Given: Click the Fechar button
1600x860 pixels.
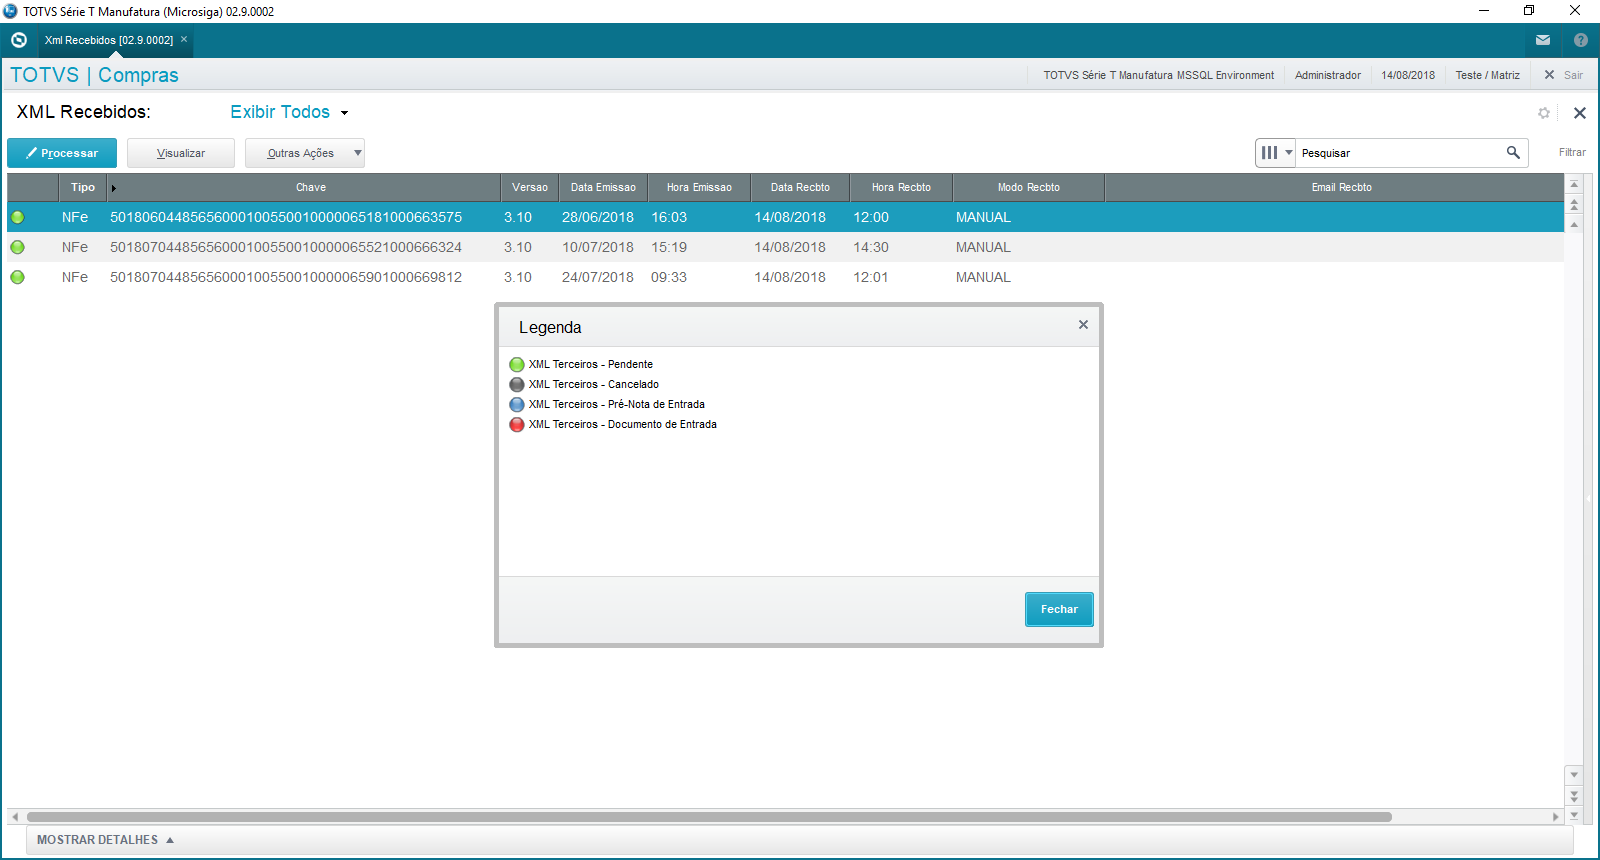Looking at the screenshot, I should click(1059, 609).
